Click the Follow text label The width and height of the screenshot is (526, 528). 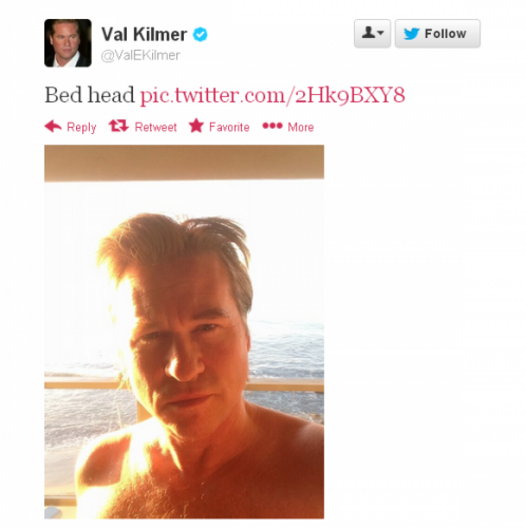446,34
